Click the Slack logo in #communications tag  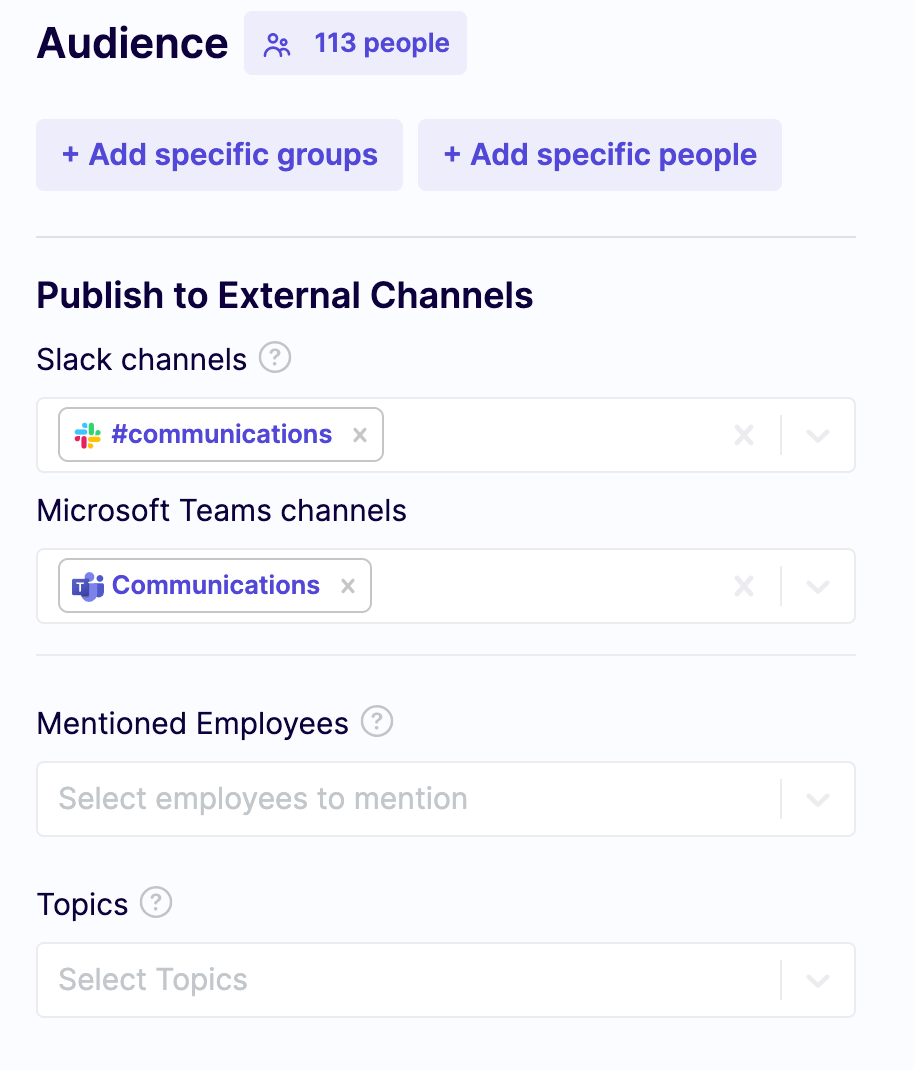coord(88,435)
